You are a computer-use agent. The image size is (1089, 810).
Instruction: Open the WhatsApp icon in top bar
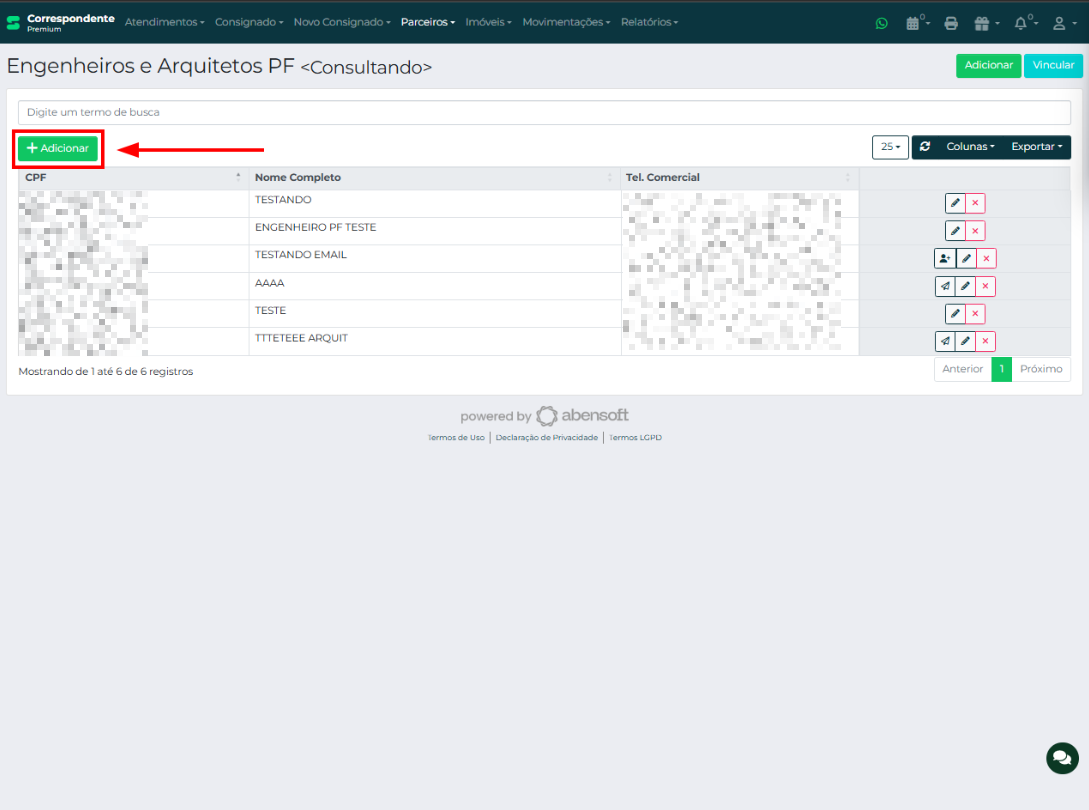(x=881, y=23)
